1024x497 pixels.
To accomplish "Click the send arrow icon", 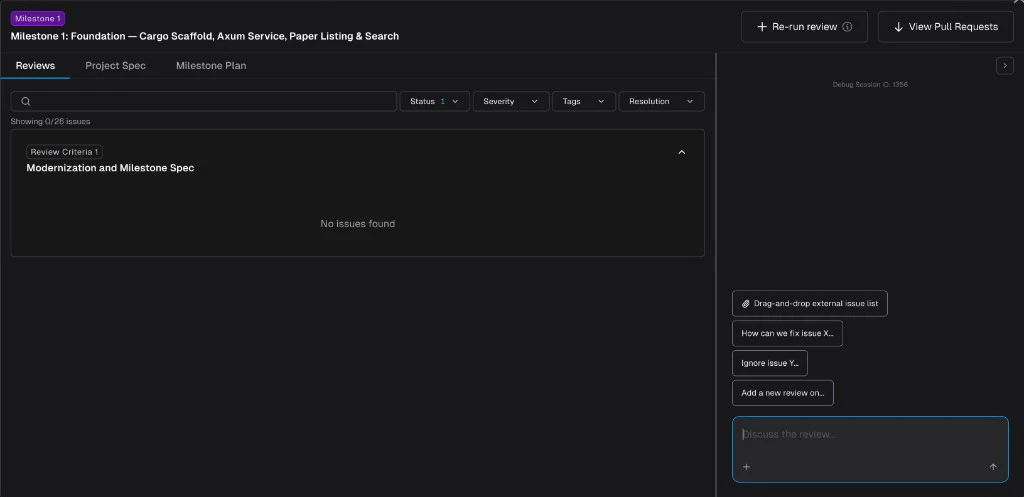I will point(993,467).
